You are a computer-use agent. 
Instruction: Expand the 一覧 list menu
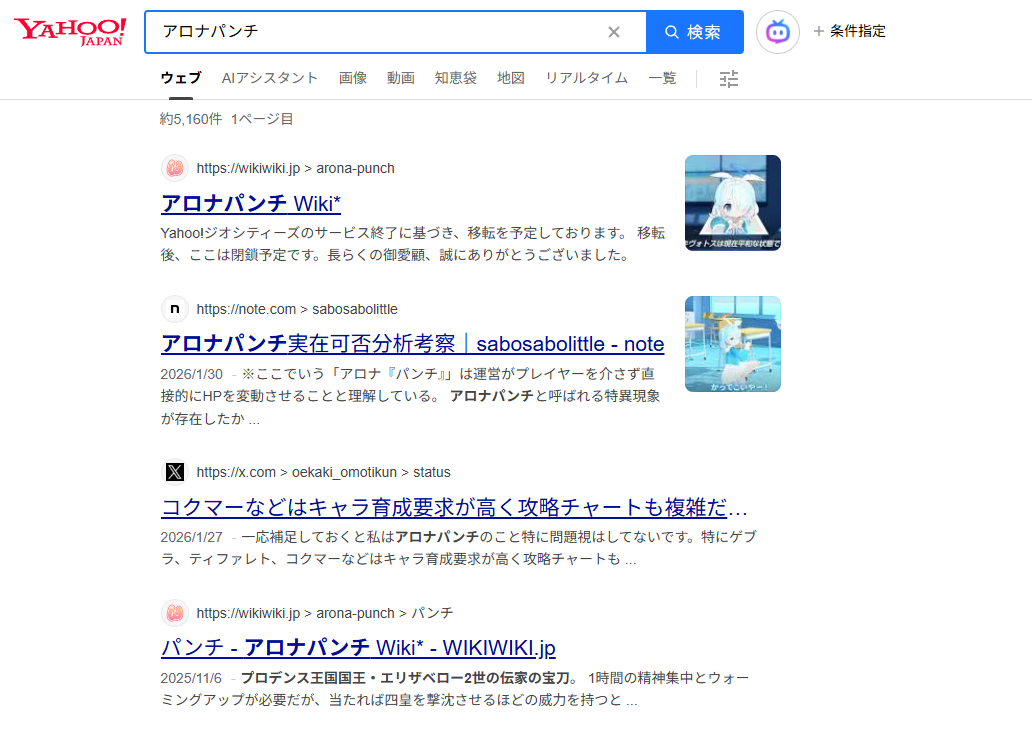coord(662,78)
